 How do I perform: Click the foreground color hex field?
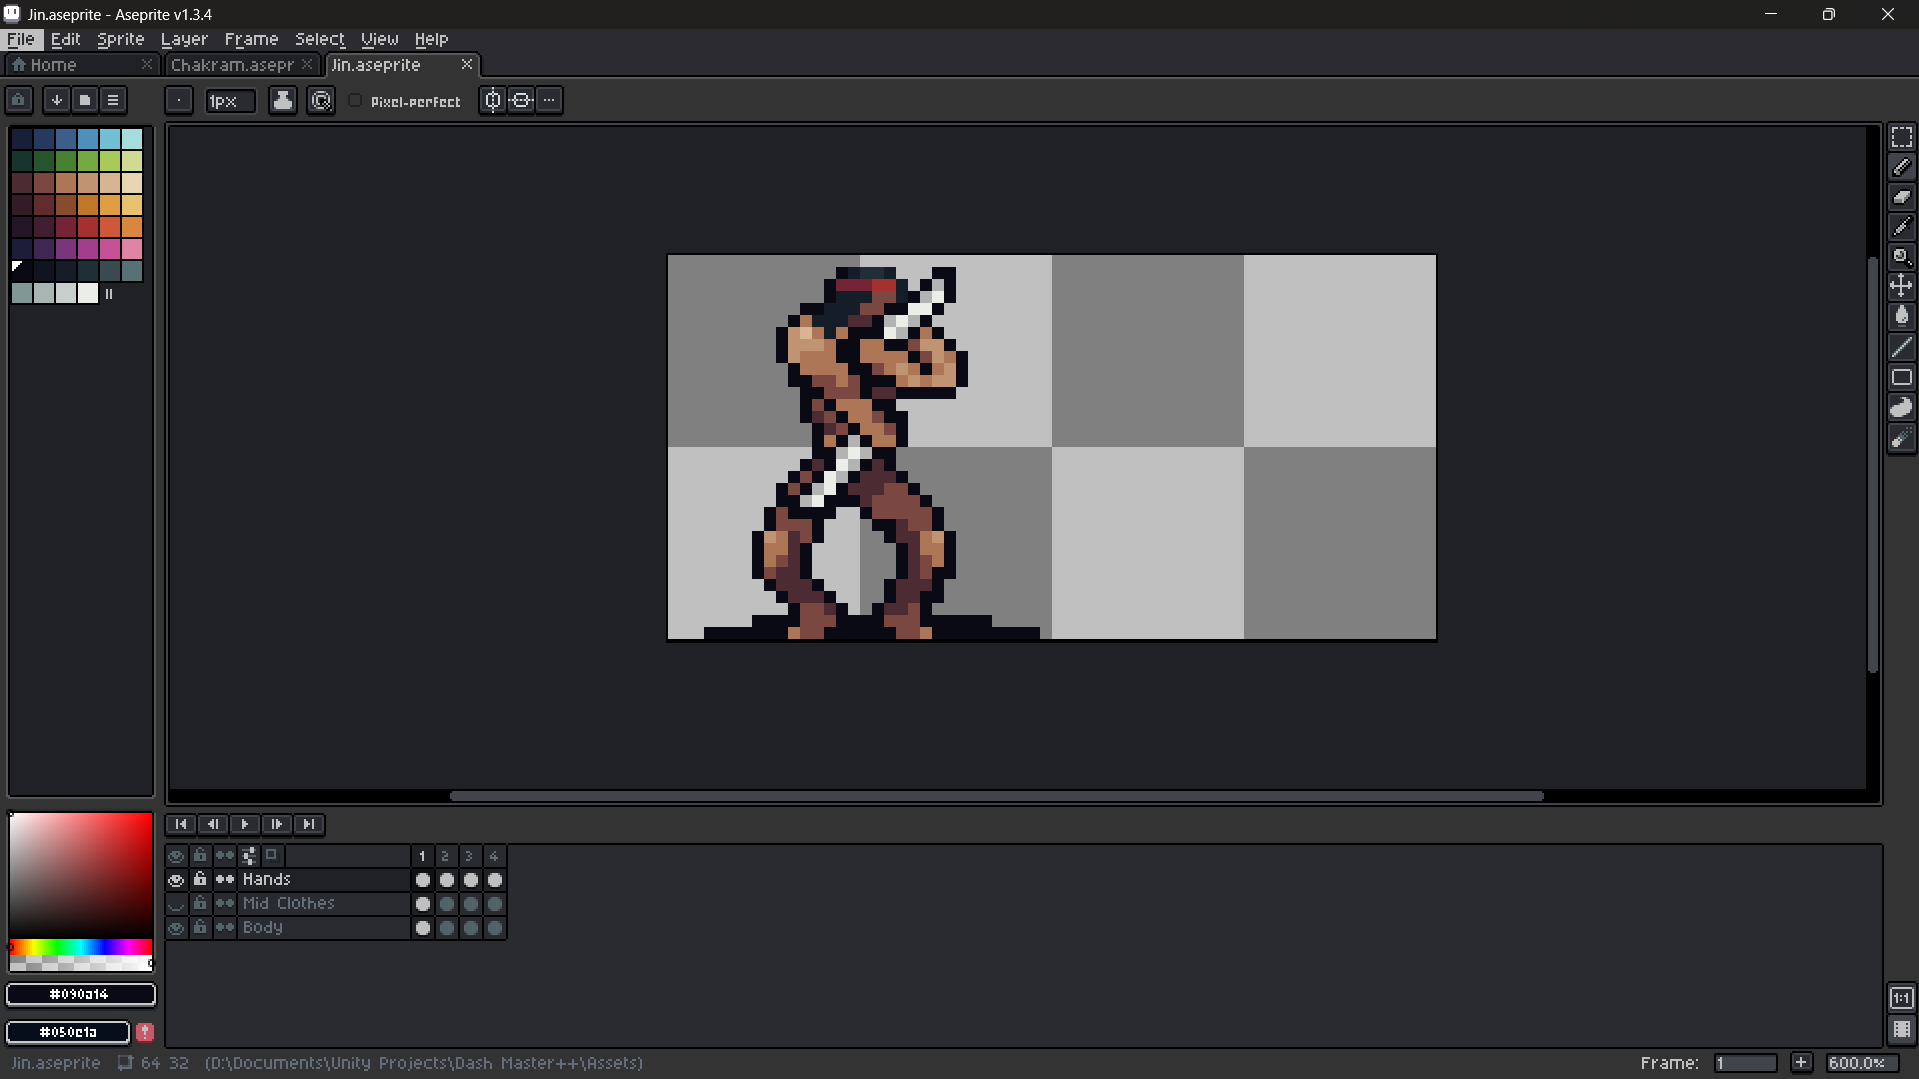(x=80, y=994)
